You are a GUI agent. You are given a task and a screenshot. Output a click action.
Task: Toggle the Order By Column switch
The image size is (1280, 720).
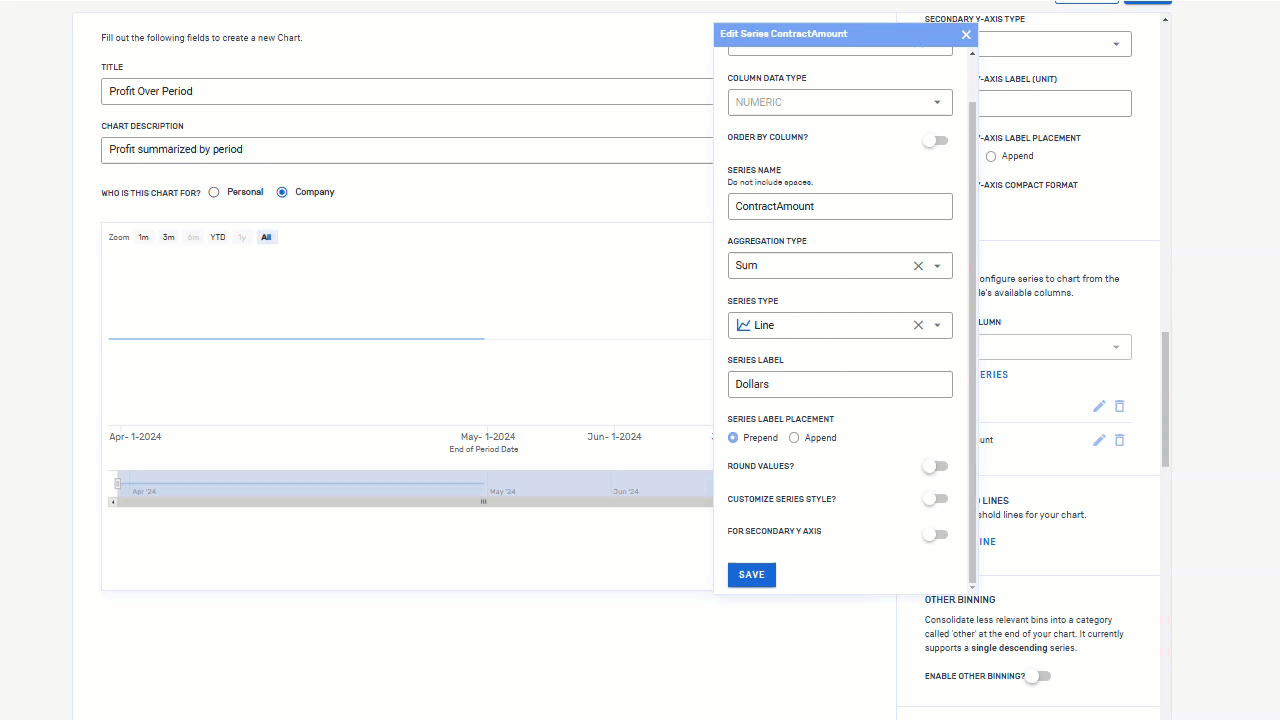[x=935, y=141]
